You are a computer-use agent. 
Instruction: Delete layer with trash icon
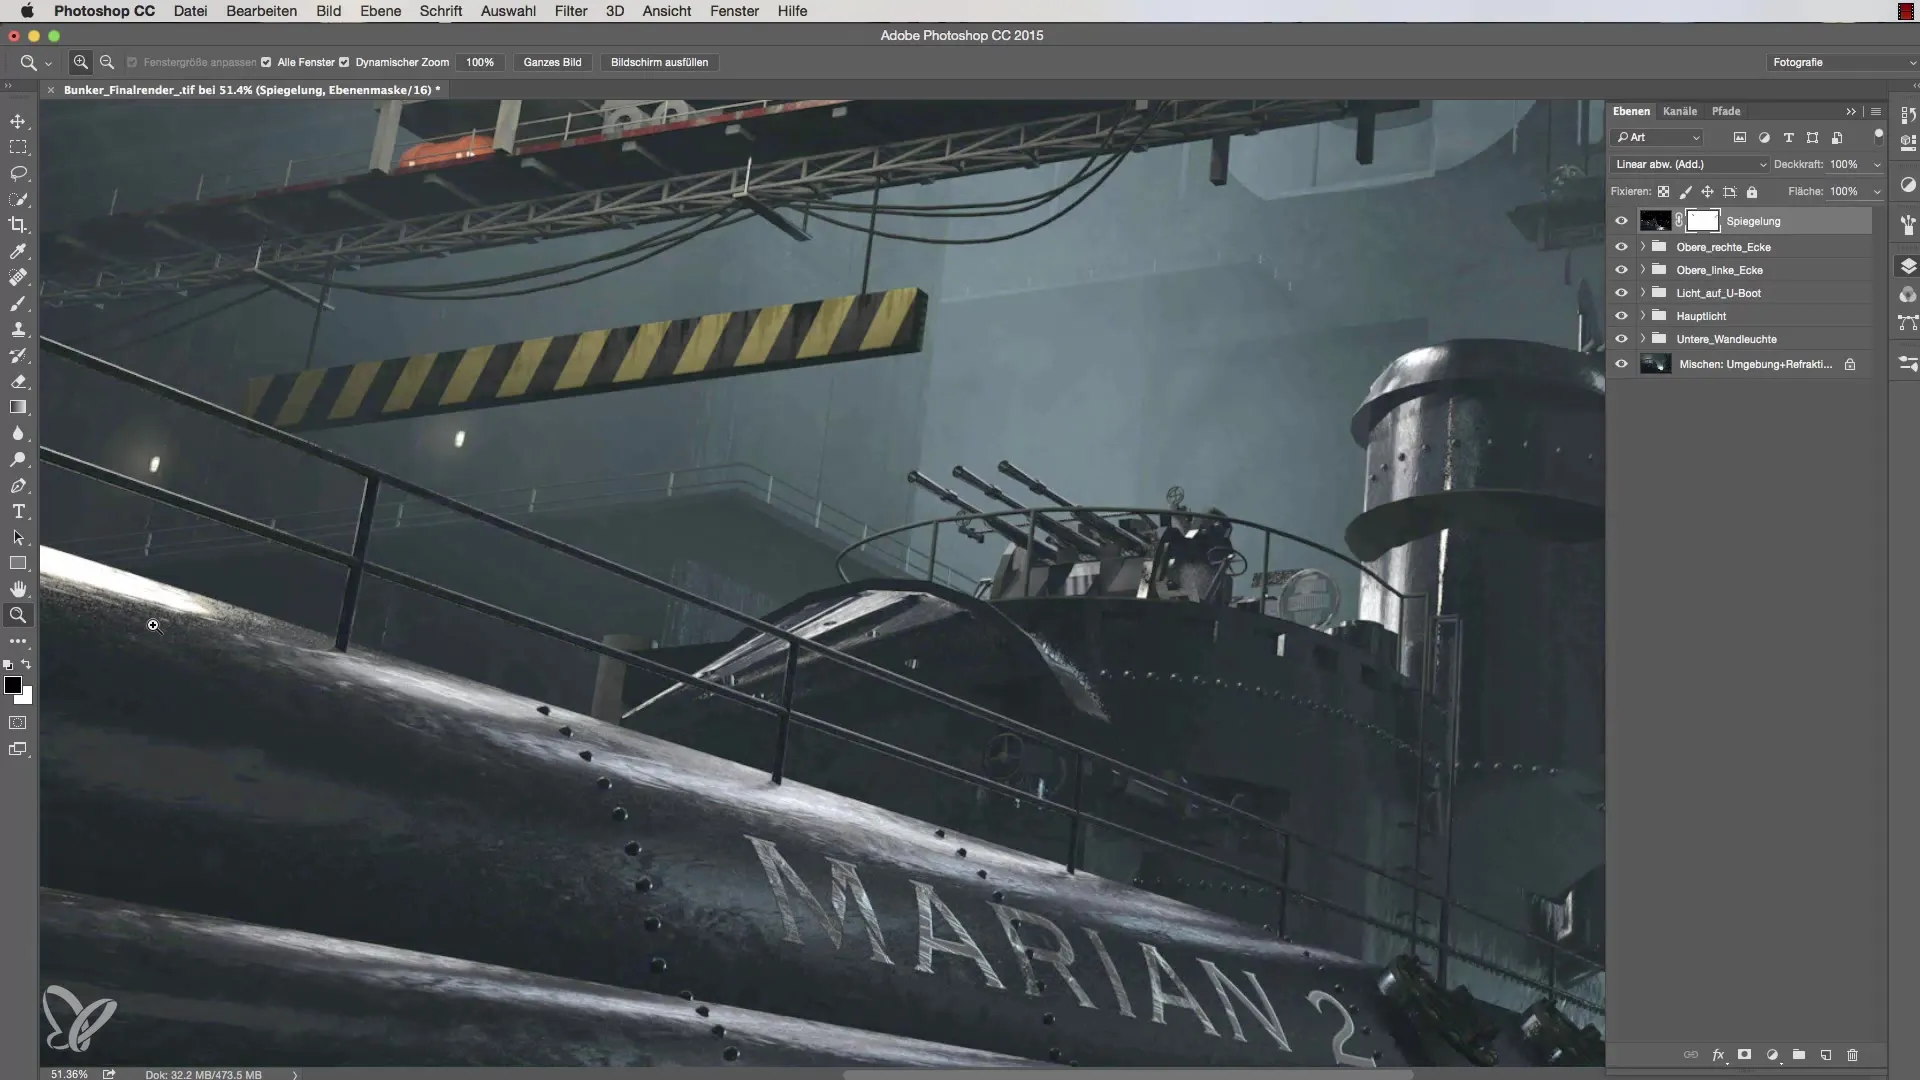click(1852, 1055)
